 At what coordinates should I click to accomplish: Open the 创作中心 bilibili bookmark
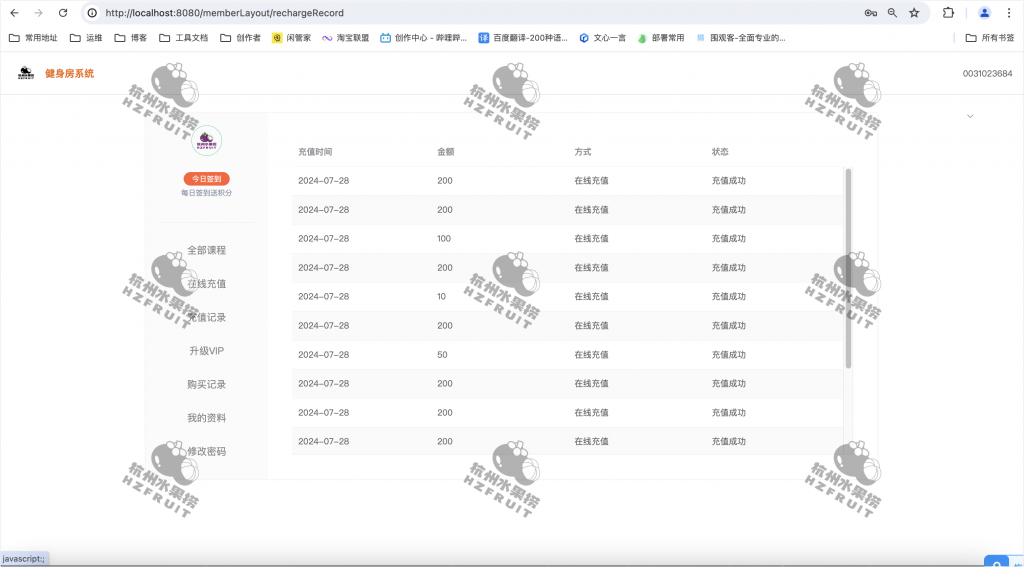424,38
